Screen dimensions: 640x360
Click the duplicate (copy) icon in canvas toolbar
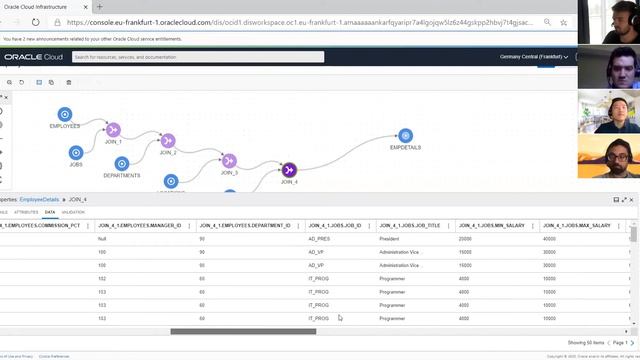(51, 82)
